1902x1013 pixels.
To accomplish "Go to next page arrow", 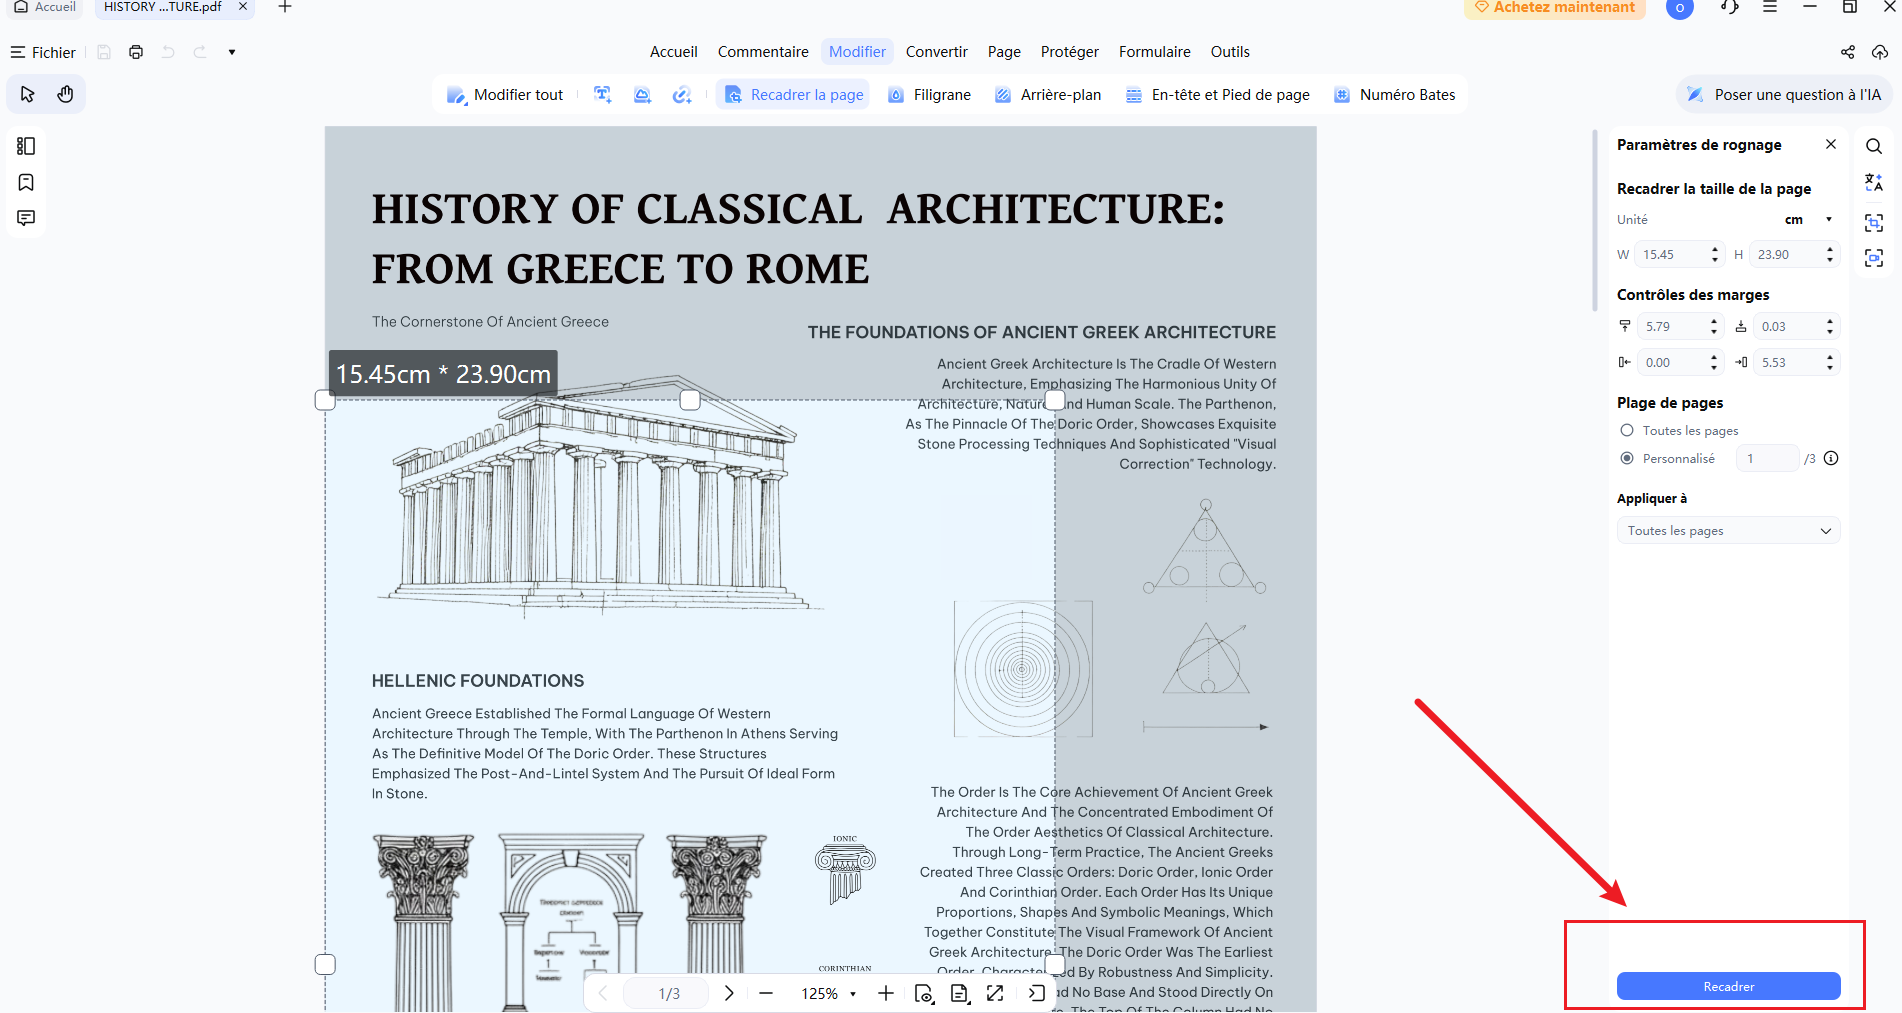I will pyautogui.click(x=729, y=993).
